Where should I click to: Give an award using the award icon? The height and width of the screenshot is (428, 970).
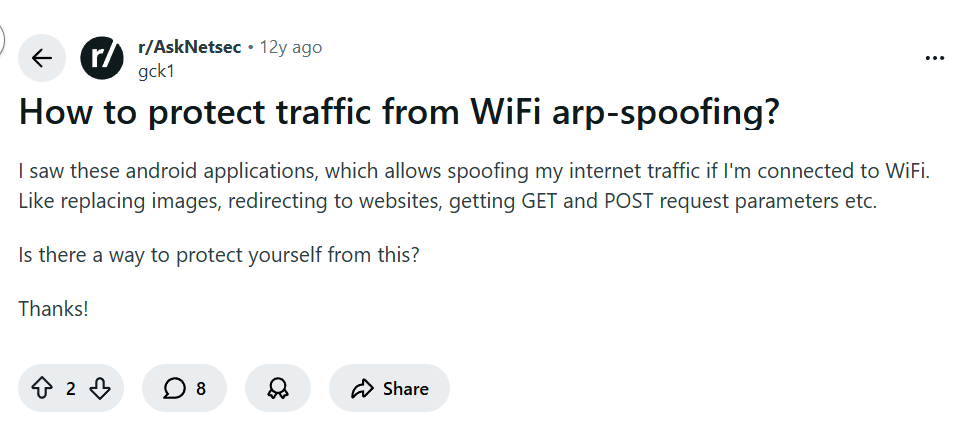pos(276,389)
